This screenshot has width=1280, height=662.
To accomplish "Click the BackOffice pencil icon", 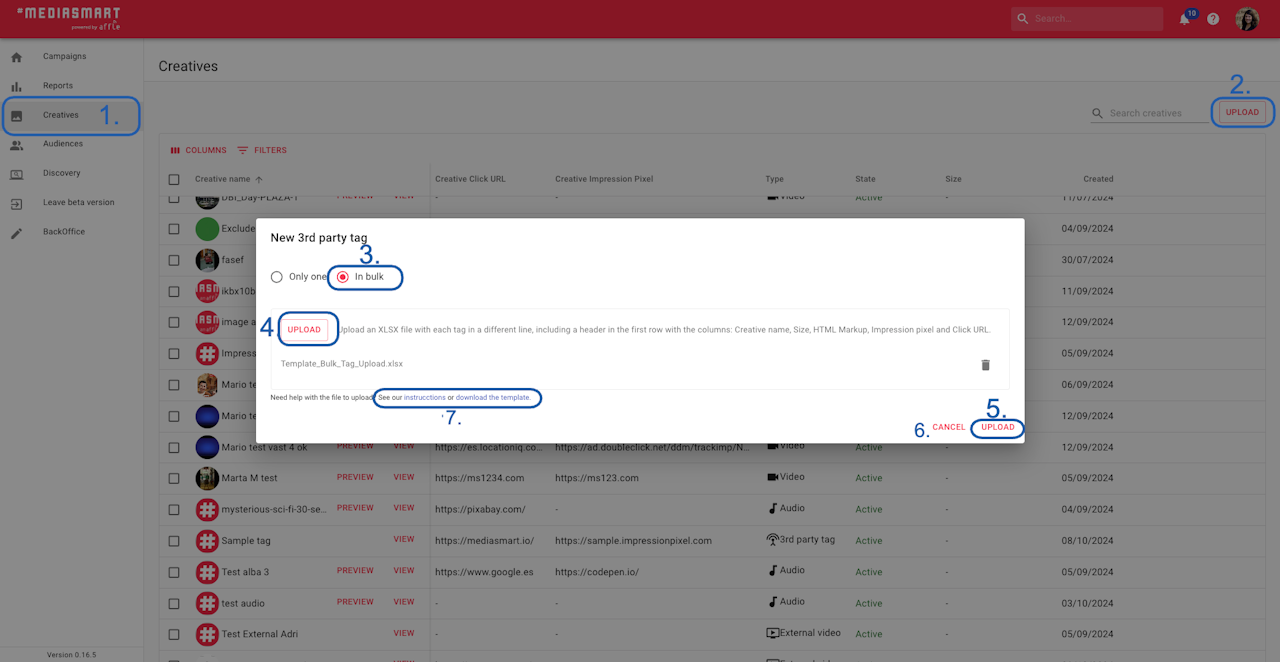I will [16, 232].
